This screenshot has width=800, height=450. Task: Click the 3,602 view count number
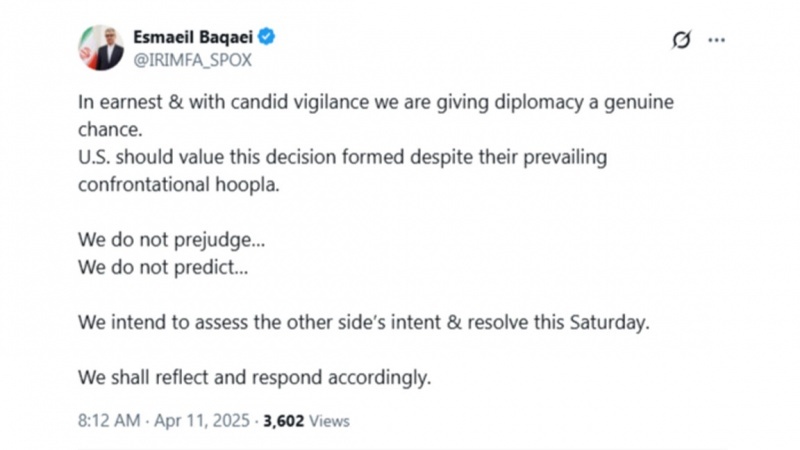point(284,421)
